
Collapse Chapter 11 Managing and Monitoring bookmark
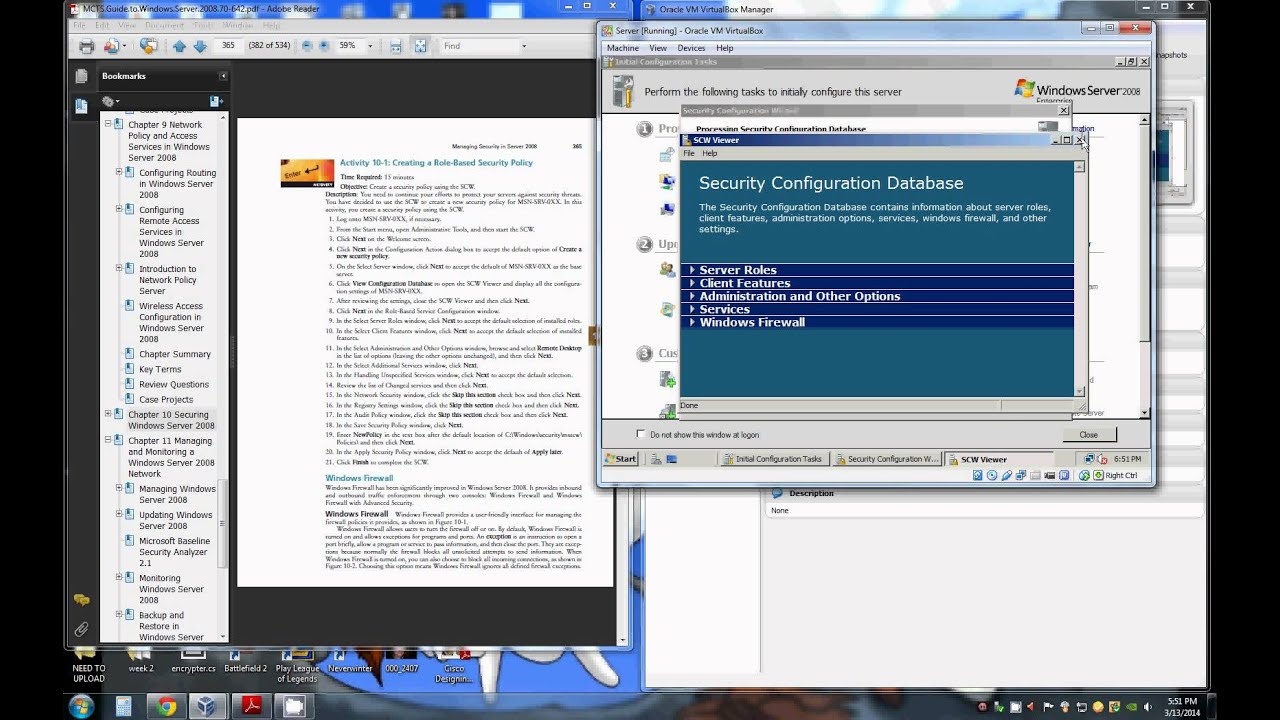point(108,440)
